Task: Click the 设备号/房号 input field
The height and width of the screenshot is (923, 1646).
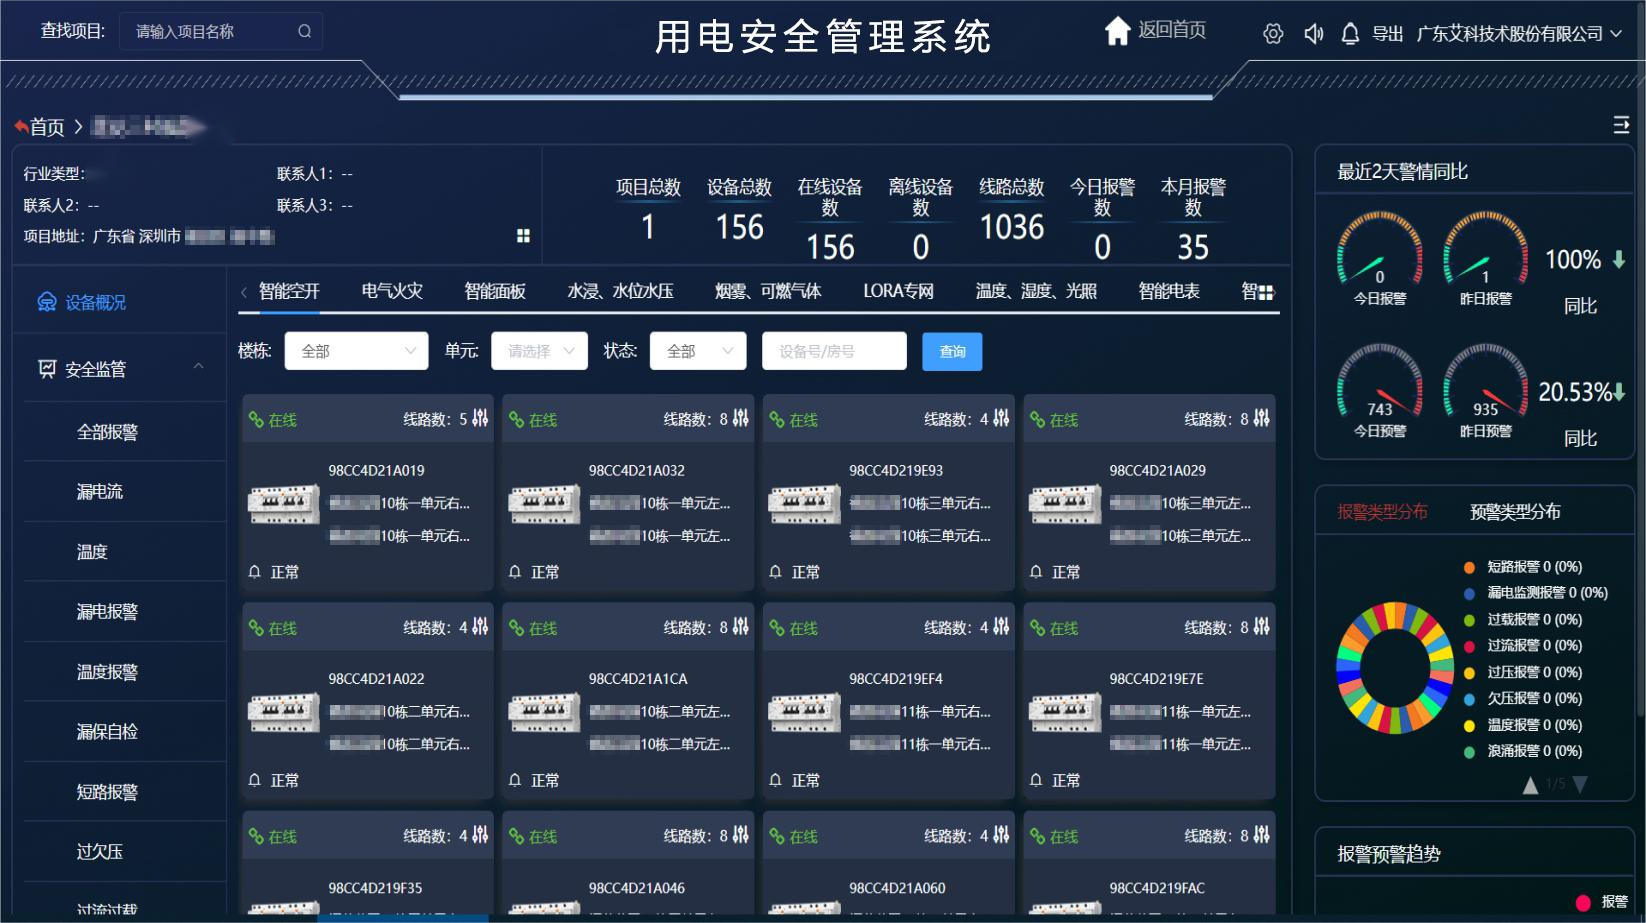Action: tap(834, 351)
